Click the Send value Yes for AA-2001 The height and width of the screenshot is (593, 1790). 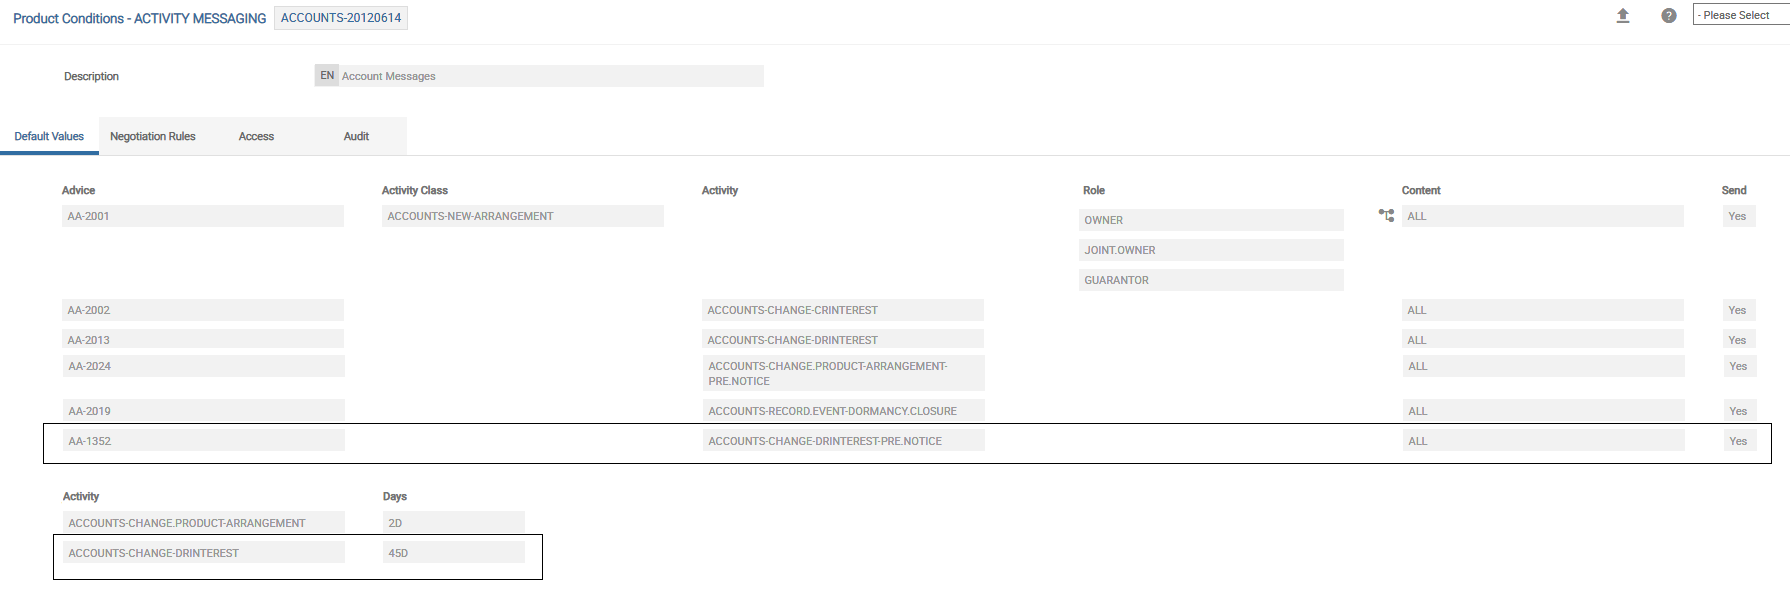click(x=1738, y=216)
